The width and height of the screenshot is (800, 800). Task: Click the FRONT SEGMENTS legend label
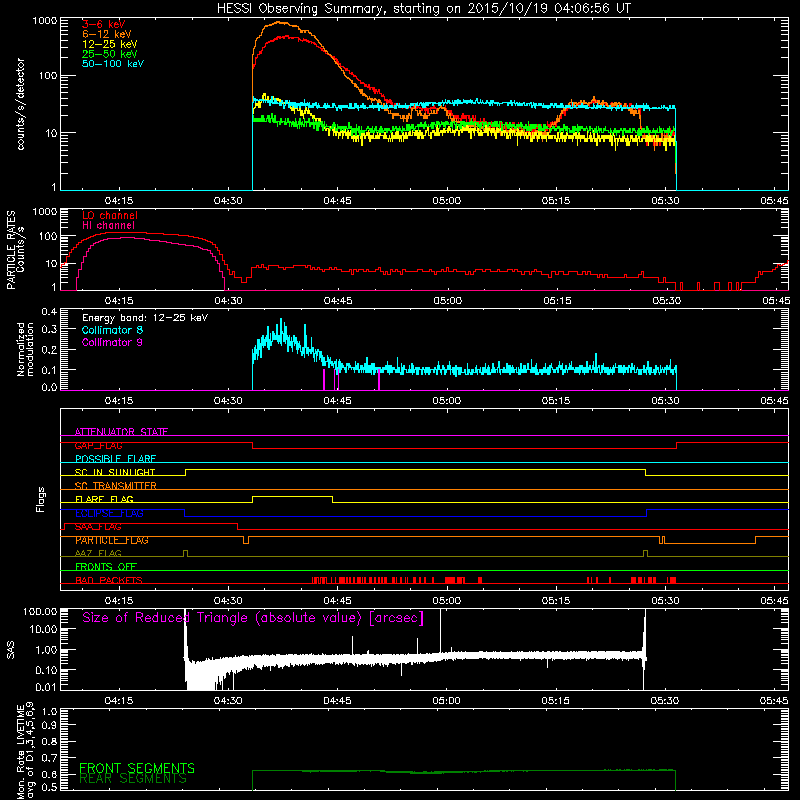(137, 768)
